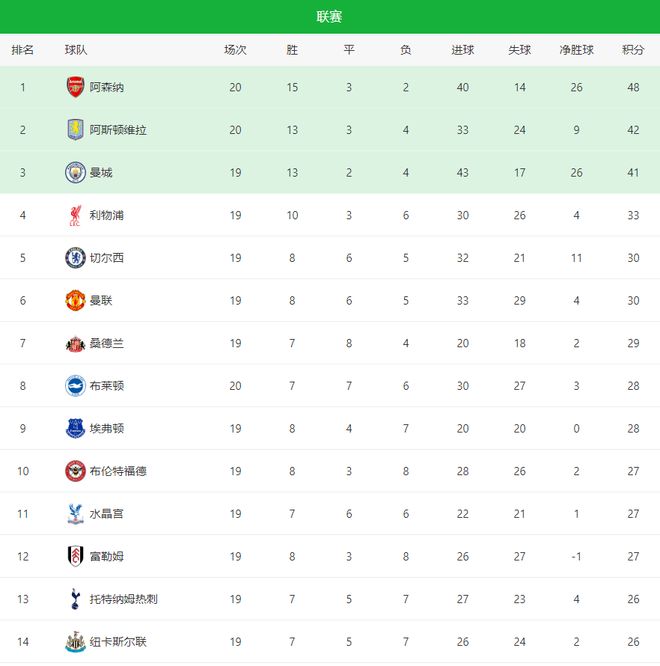Click the 净胜球 column header
660x666 pixels.
(576, 50)
